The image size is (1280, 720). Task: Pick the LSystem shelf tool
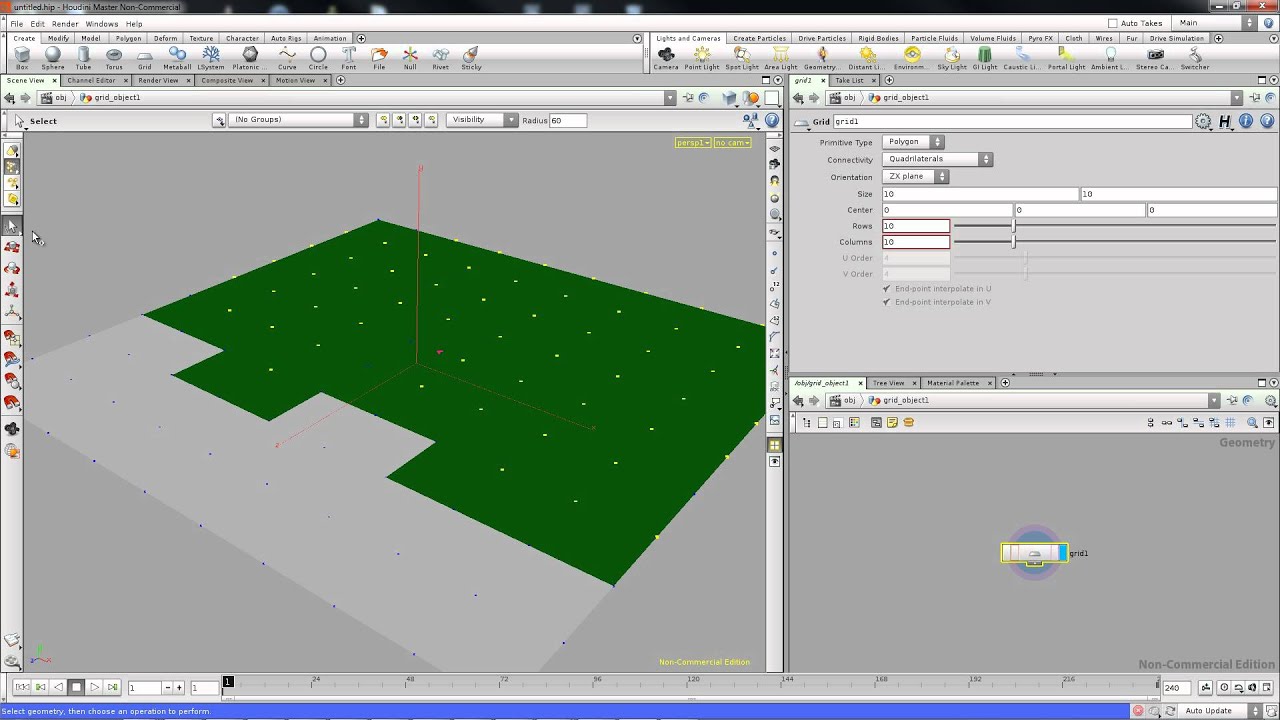[x=211, y=58]
